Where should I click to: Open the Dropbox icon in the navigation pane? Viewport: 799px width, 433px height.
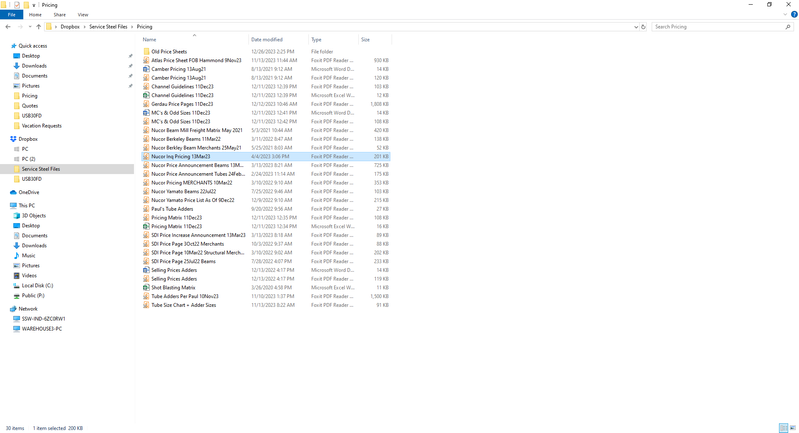13,139
